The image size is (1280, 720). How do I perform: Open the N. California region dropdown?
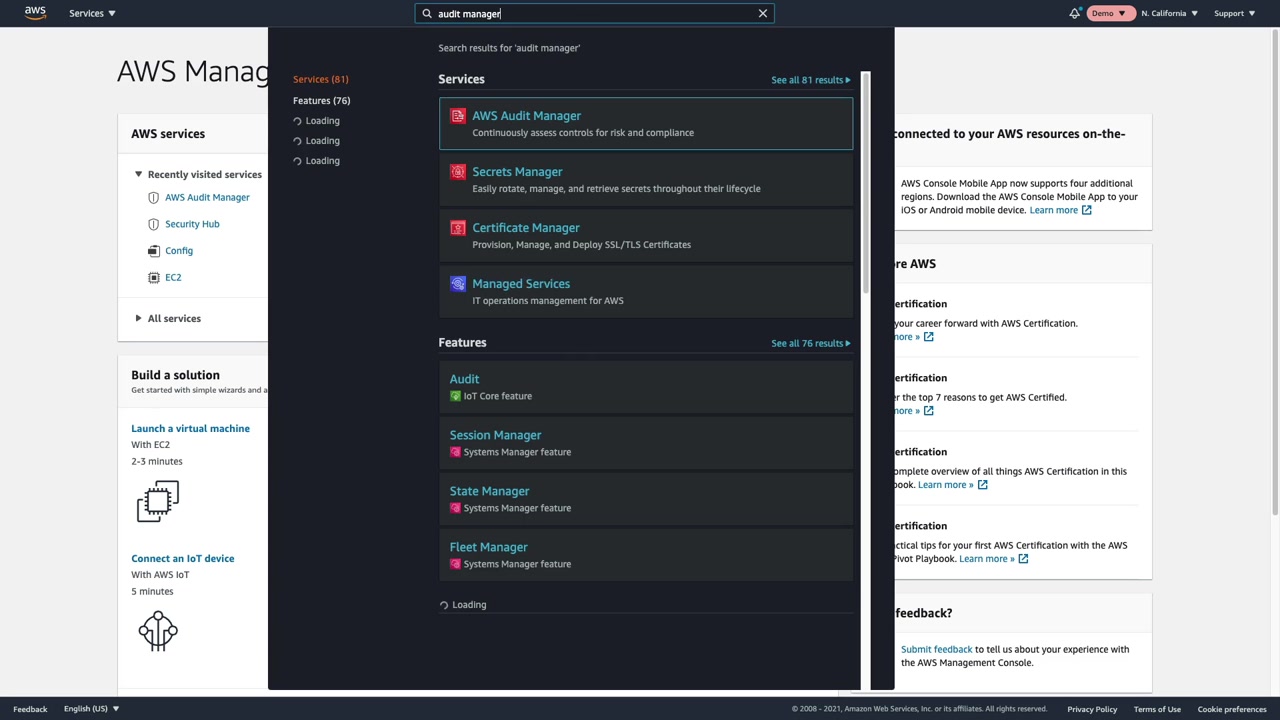pyautogui.click(x=1169, y=13)
